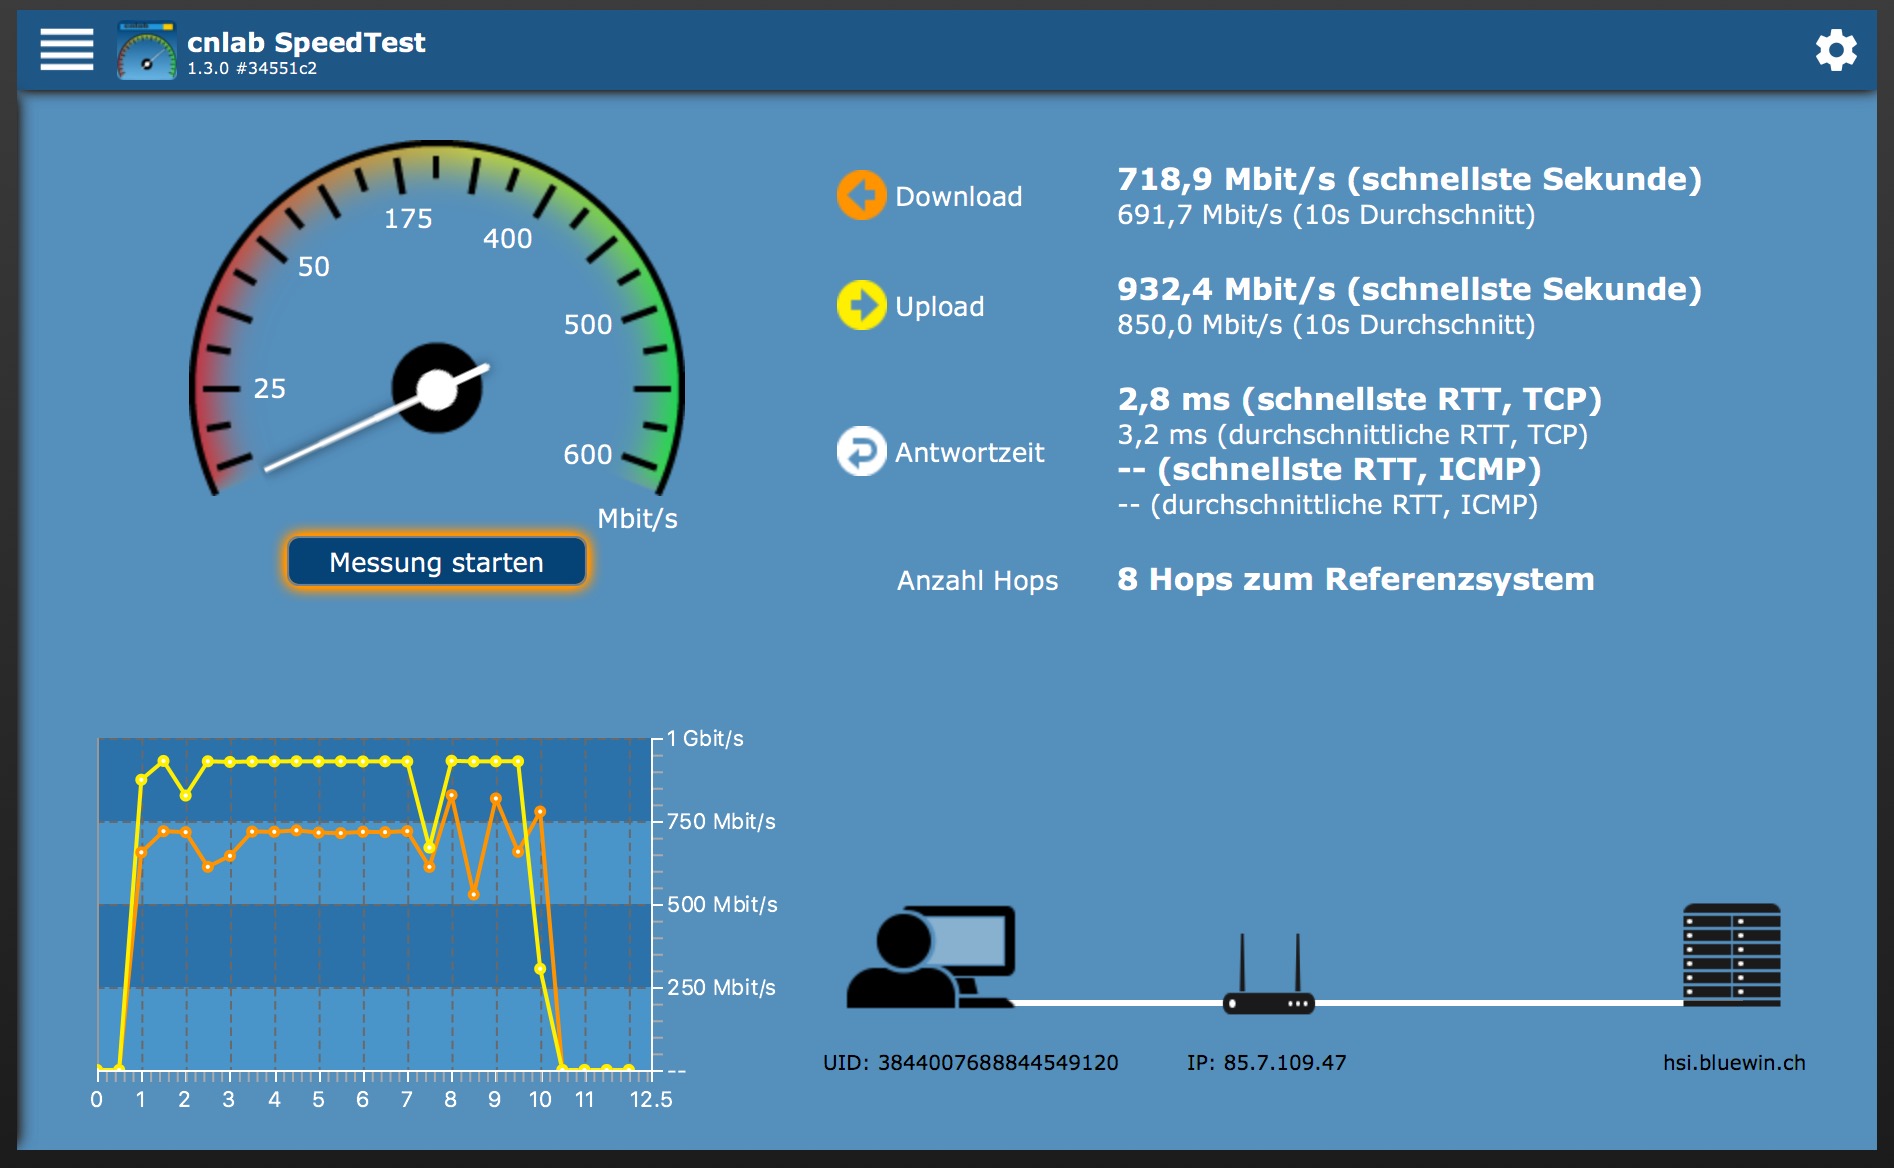
Task: Click 3,2 ms average RTT TCP value
Action: tap(1352, 435)
